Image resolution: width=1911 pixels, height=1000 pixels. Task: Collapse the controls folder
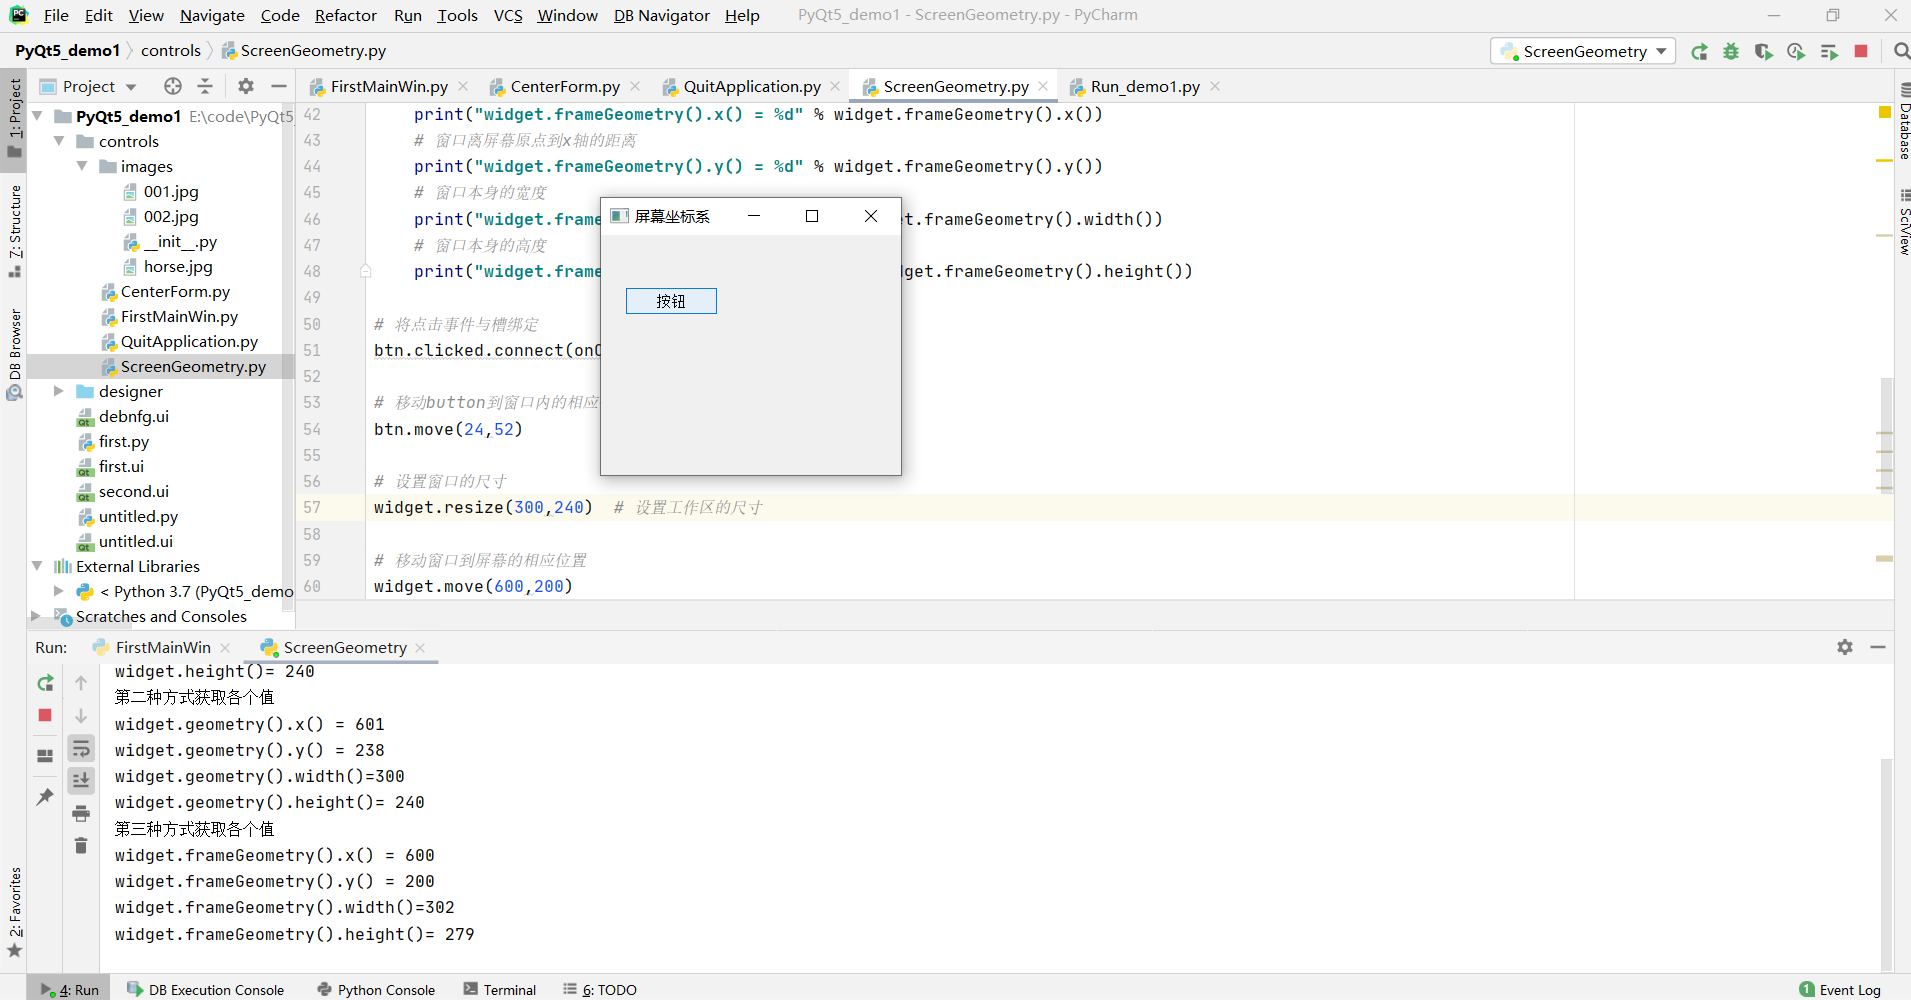click(60, 141)
